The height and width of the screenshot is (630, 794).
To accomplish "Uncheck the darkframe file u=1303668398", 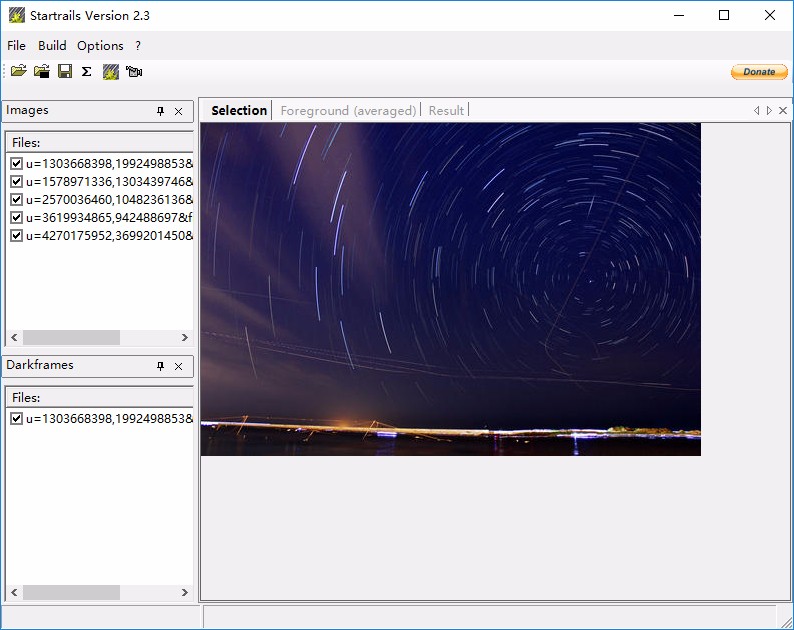I will 16,419.
